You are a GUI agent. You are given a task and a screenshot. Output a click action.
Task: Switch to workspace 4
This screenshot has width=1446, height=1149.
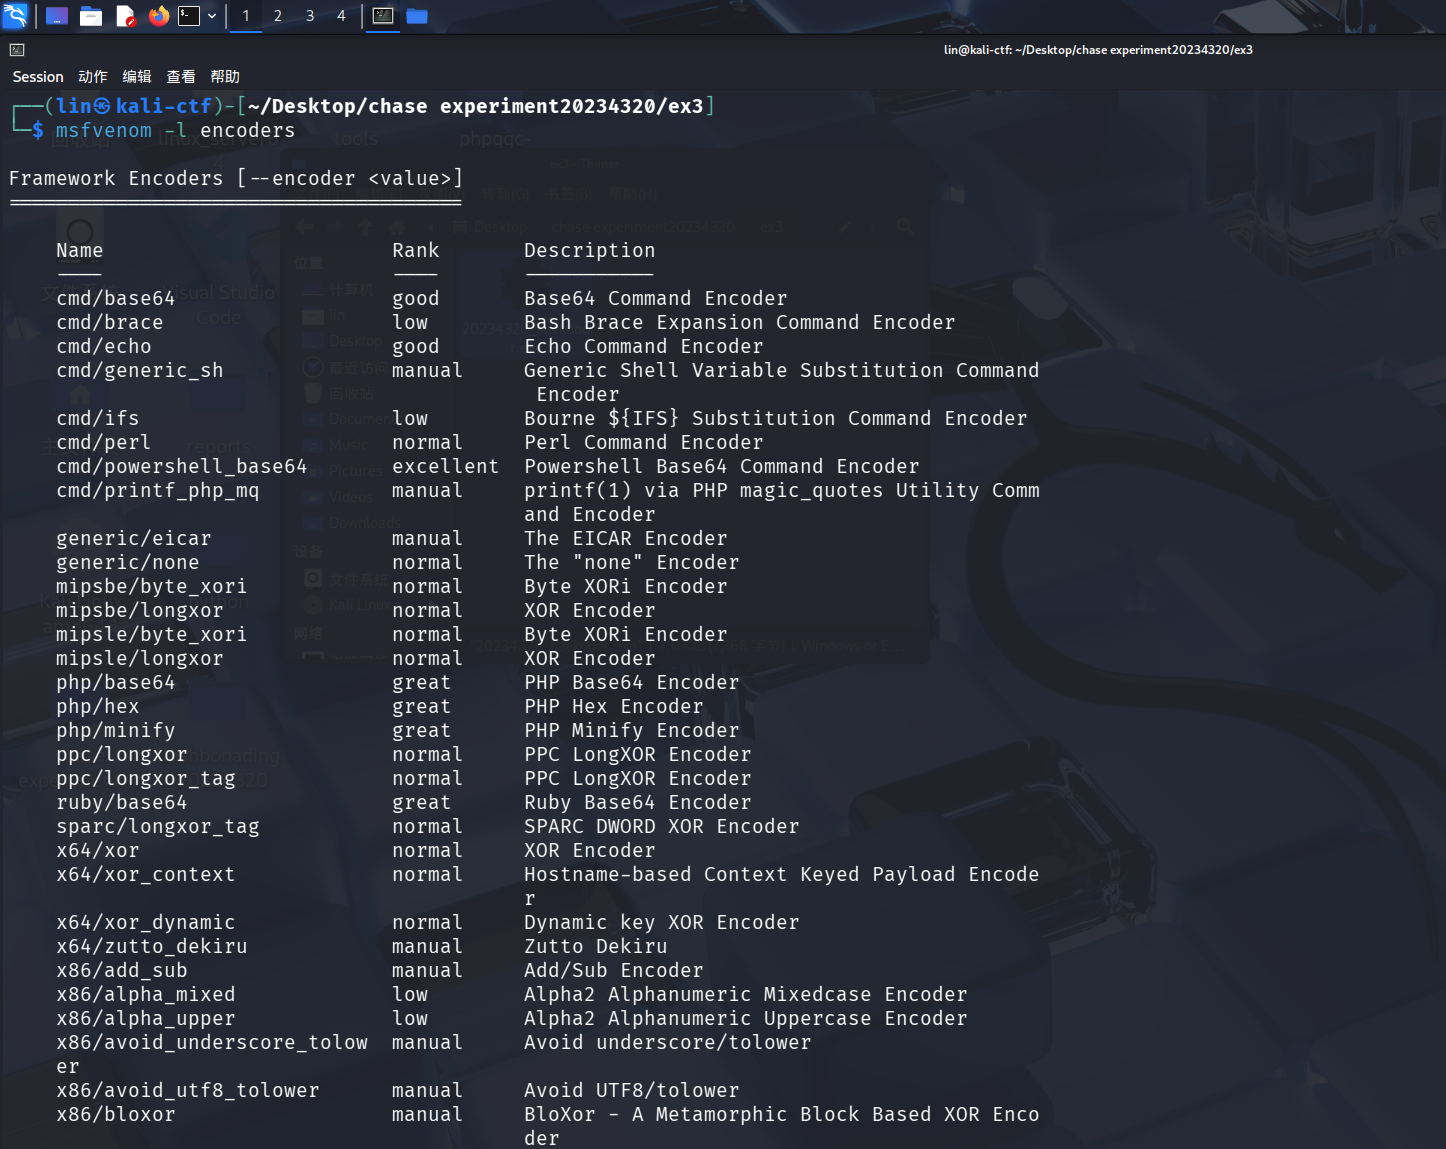(341, 16)
